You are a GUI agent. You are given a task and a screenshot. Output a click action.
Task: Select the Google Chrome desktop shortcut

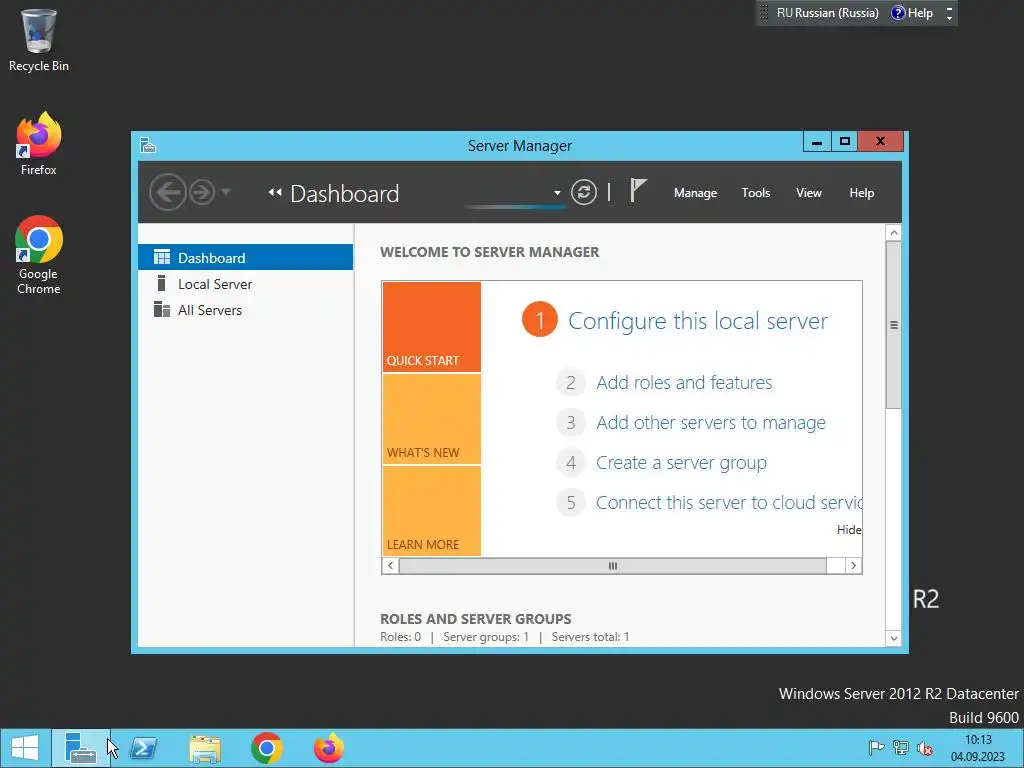click(x=39, y=255)
